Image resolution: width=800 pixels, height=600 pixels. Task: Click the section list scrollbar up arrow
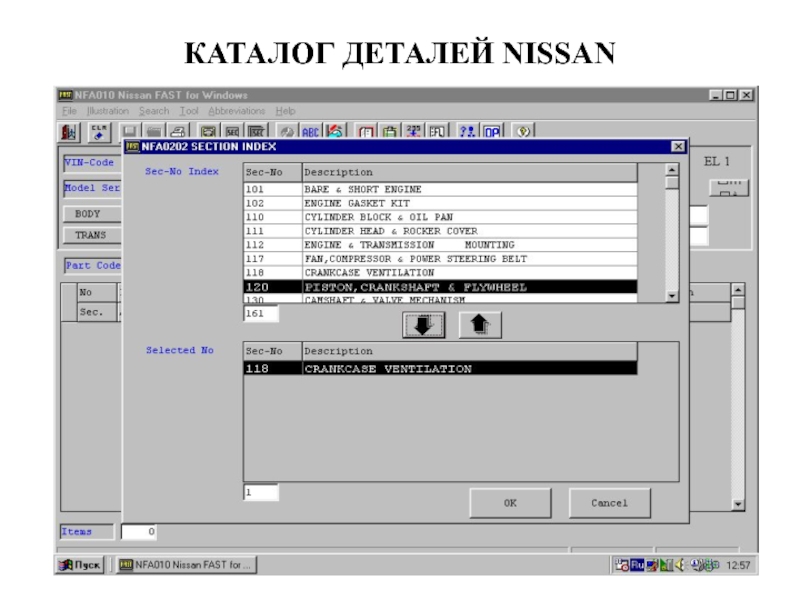pos(672,169)
